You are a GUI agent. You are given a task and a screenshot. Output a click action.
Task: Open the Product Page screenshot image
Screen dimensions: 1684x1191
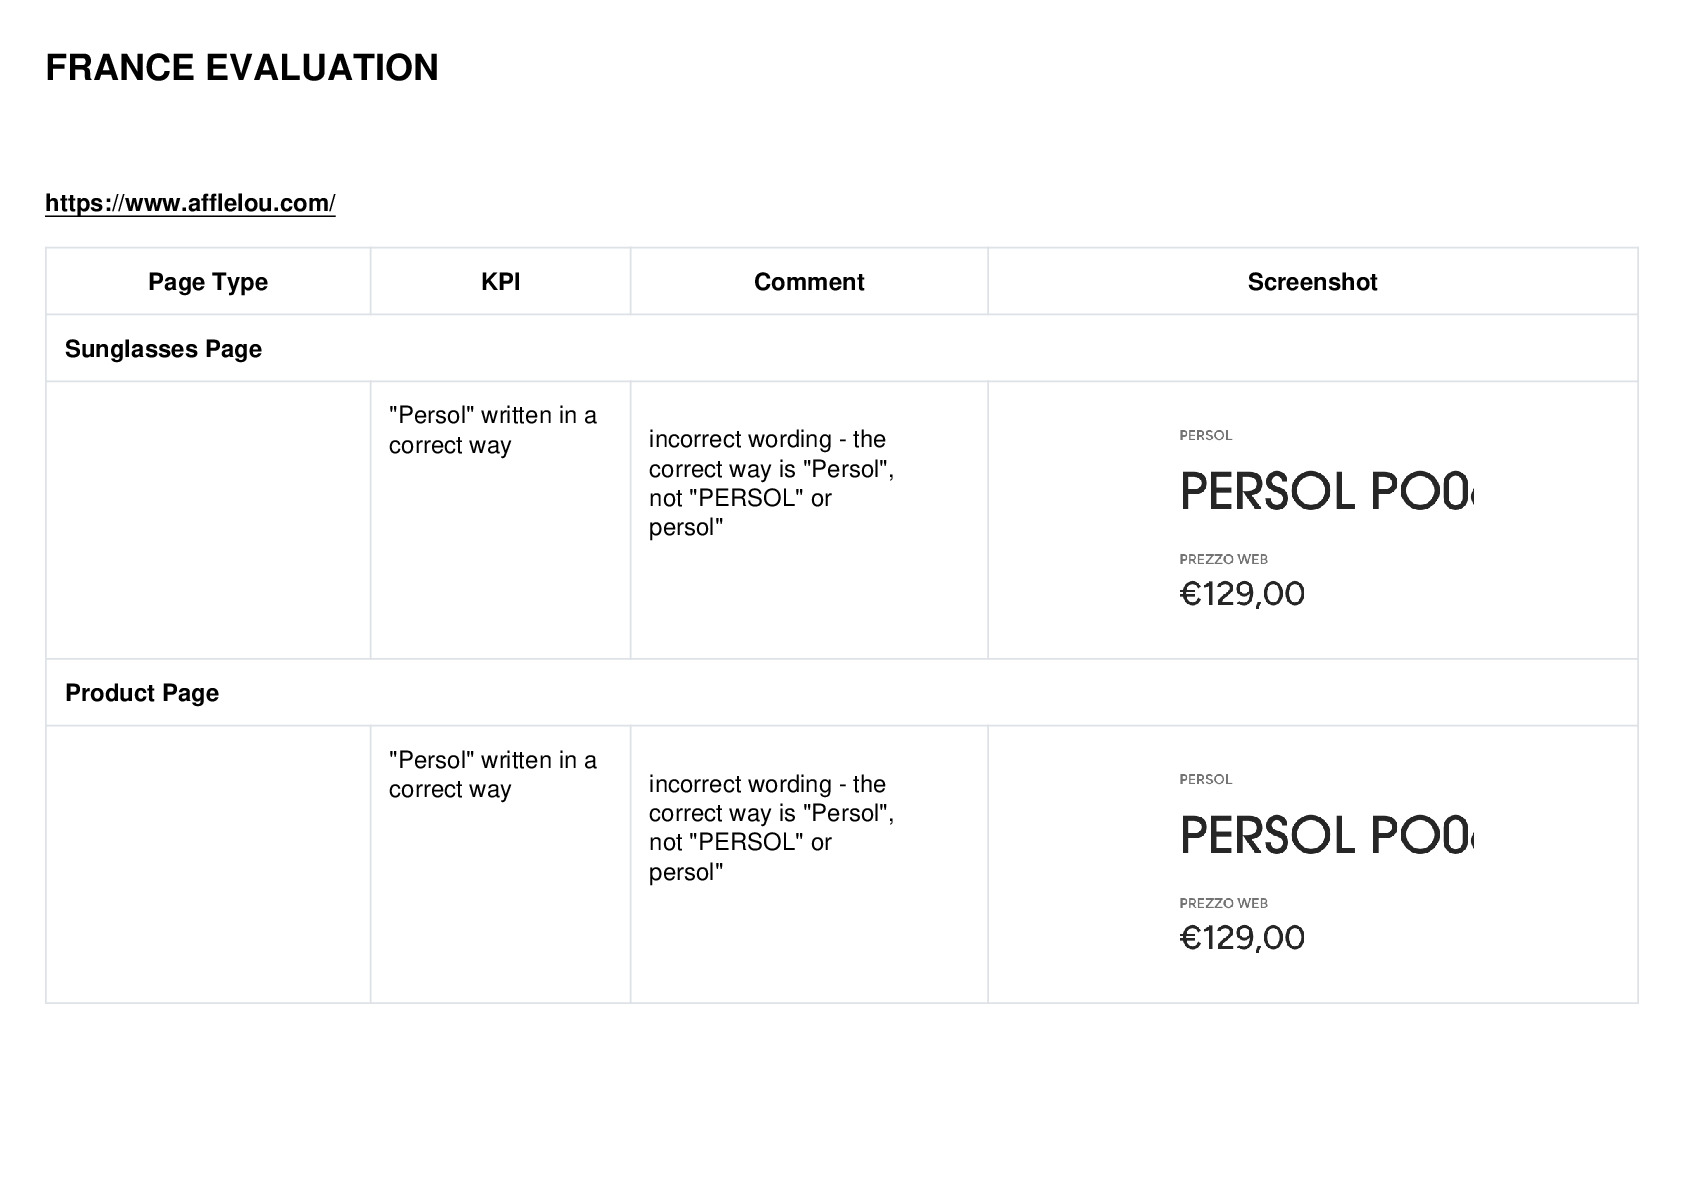1328,863
